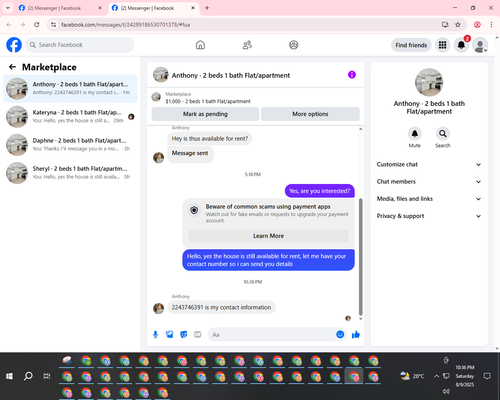The height and width of the screenshot is (400, 500).
Task: Send a thumbs-up like
Action: click(x=356, y=334)
